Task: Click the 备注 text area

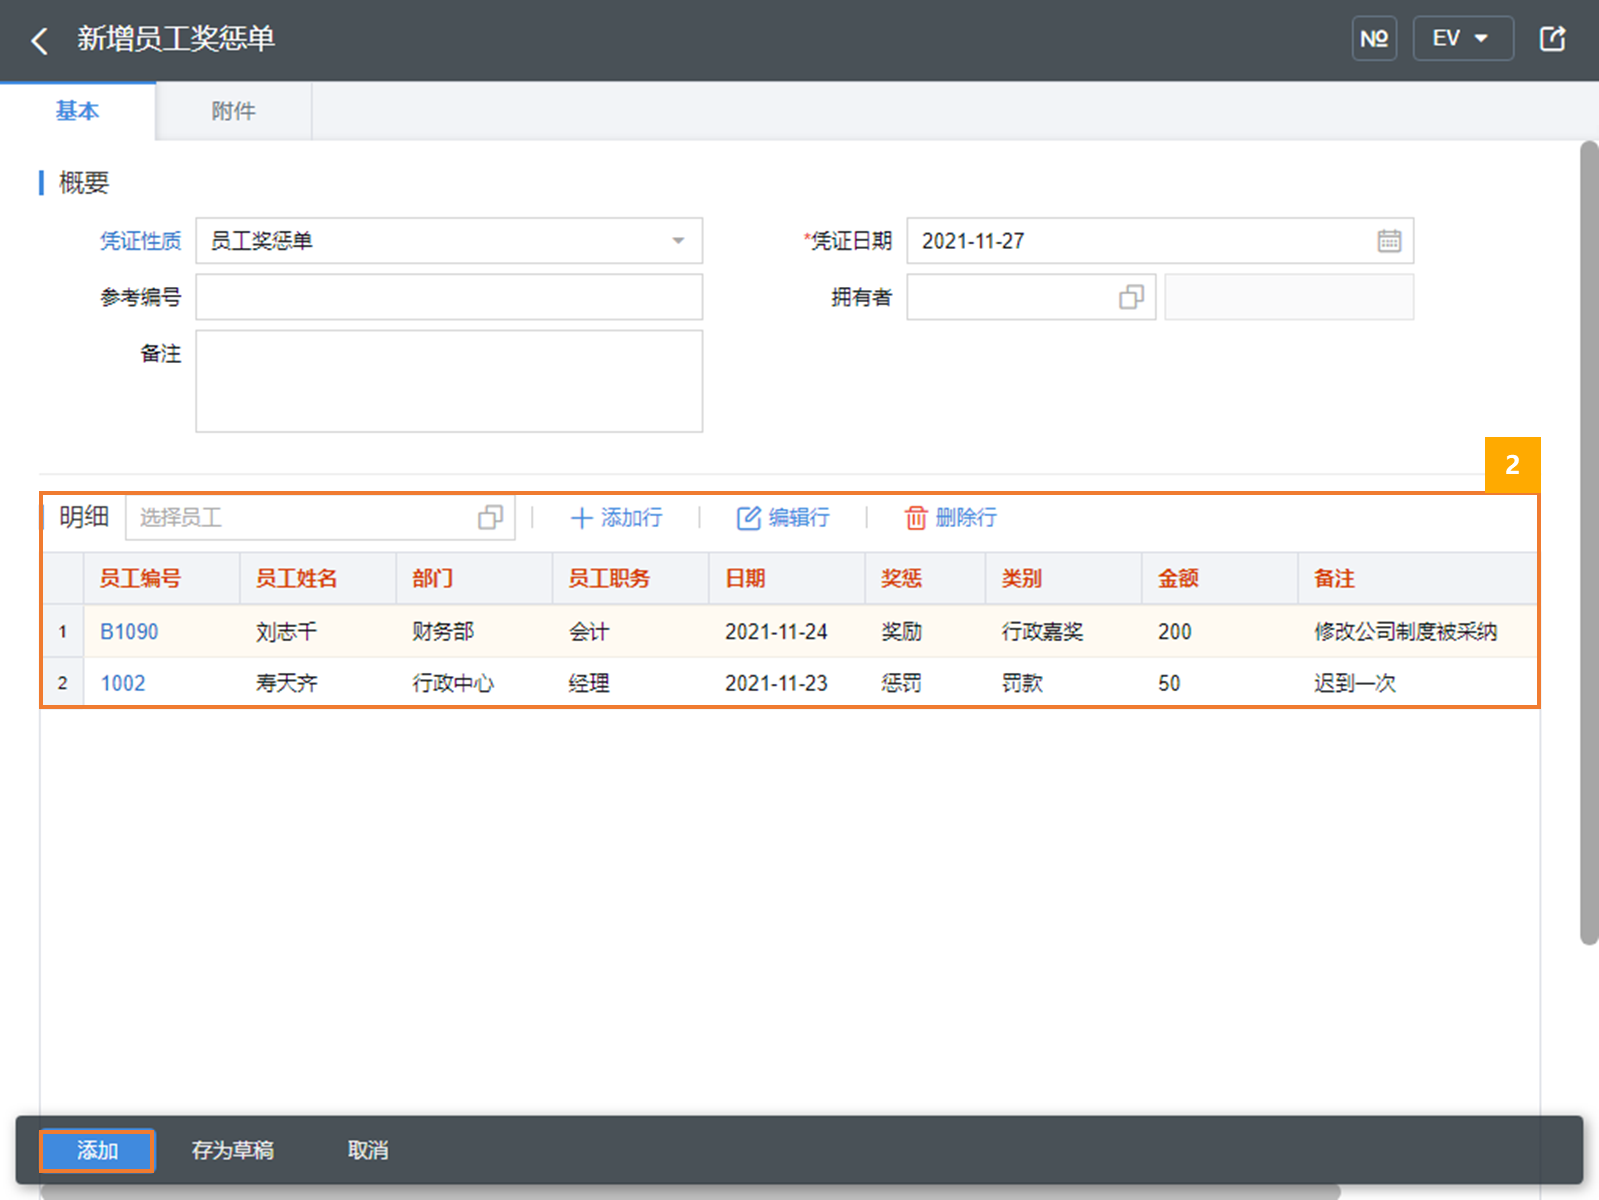Action: pos(449,381)
